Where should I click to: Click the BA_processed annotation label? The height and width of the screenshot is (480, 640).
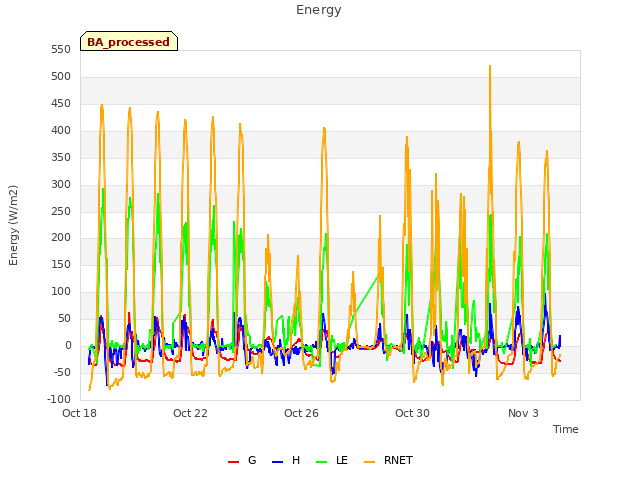click(x=129, y=42)
